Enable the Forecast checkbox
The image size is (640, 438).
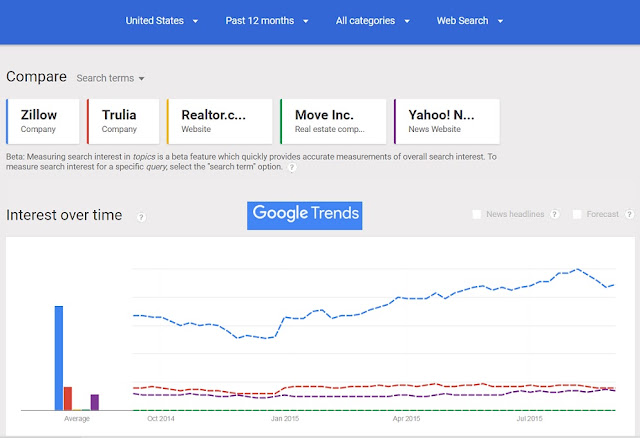(577, 214)
